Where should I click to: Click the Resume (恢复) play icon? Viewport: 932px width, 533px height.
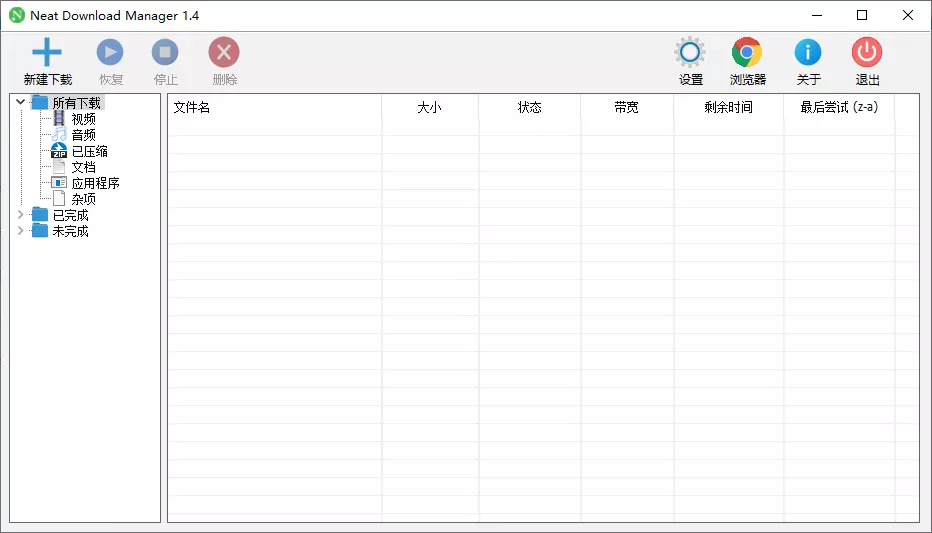click(110, 52)
